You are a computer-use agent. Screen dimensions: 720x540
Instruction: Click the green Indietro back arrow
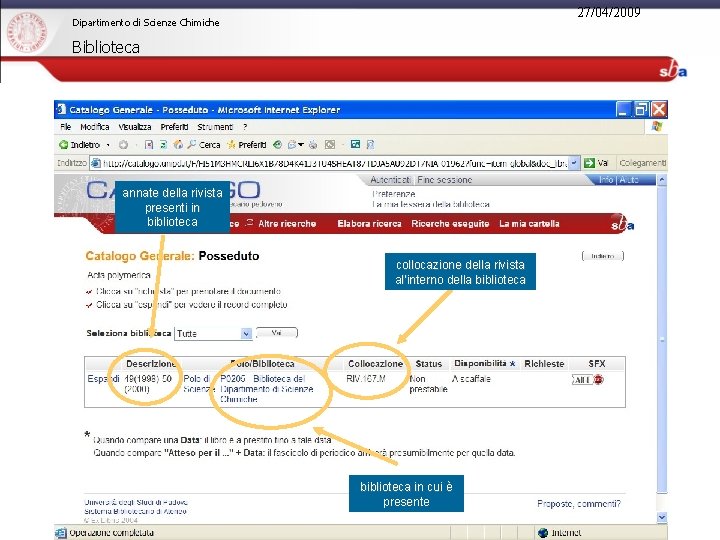(x=64, y=145)
